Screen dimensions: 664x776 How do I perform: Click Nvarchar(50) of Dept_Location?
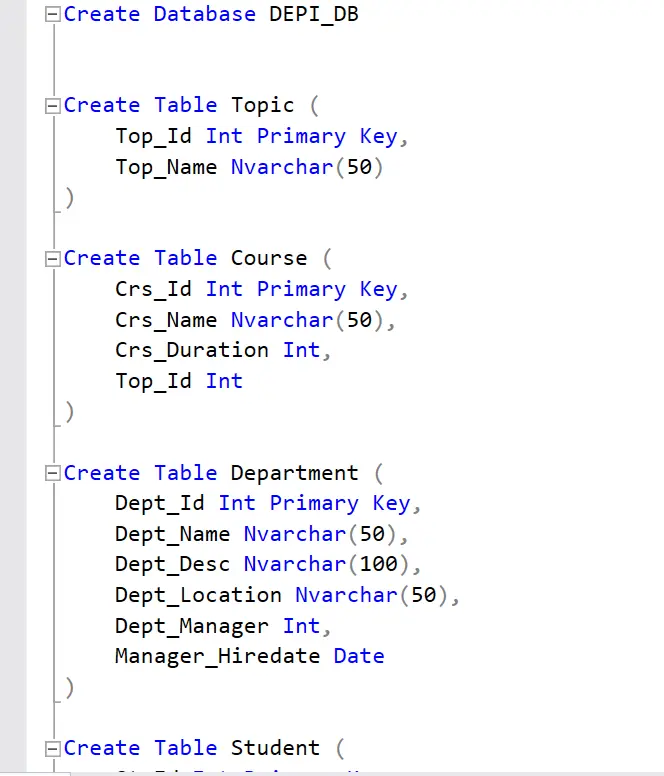[x=372, y=595]
